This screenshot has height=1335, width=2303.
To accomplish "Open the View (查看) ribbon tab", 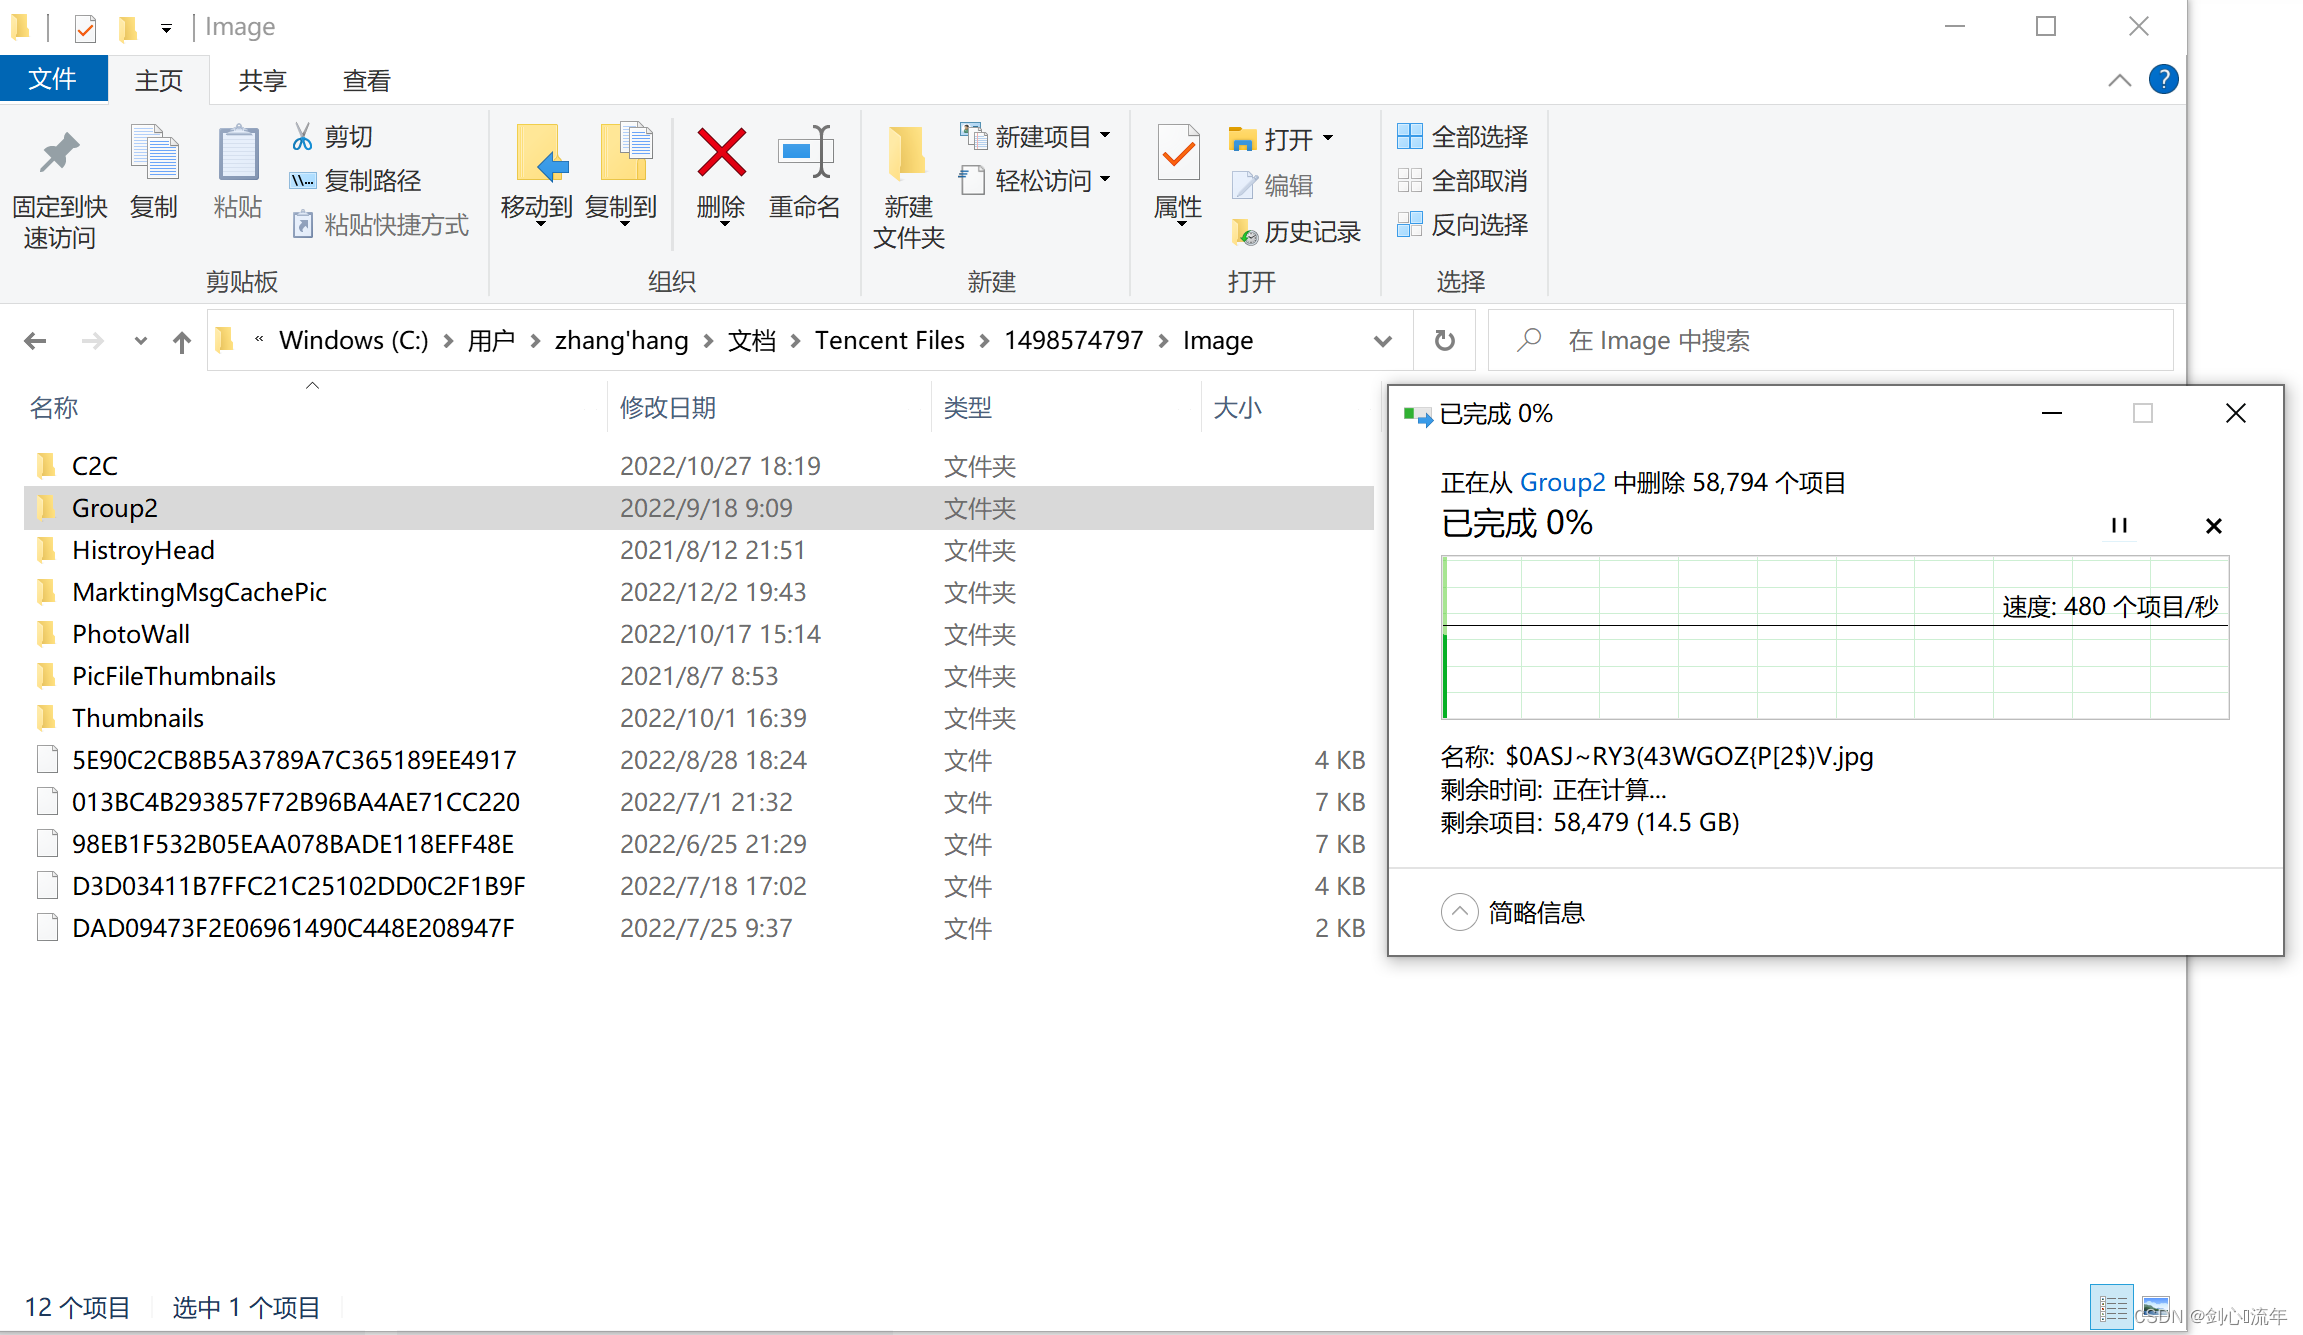I will [x=366, y=80].
